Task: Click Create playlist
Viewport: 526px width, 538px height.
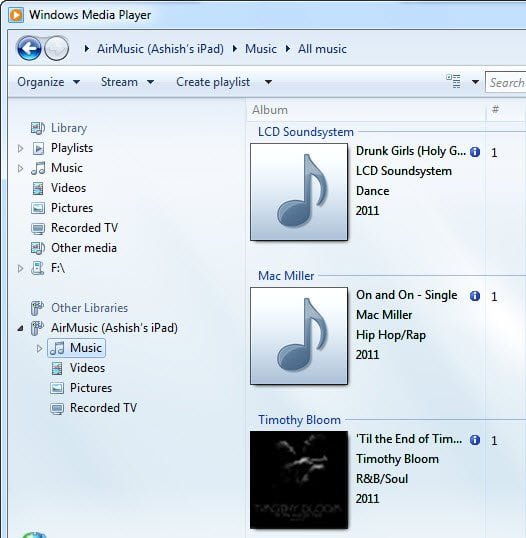Action: pos(213,82)
